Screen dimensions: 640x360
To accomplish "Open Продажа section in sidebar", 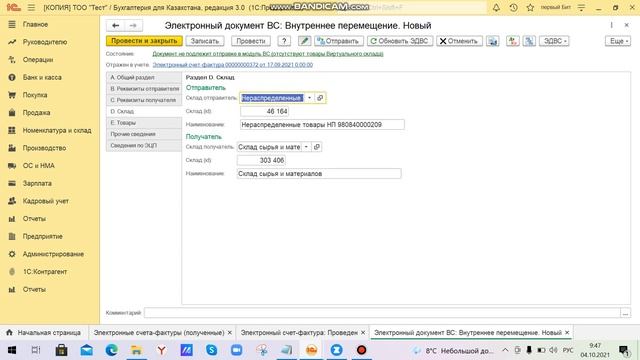I will (x=36, y=112).
